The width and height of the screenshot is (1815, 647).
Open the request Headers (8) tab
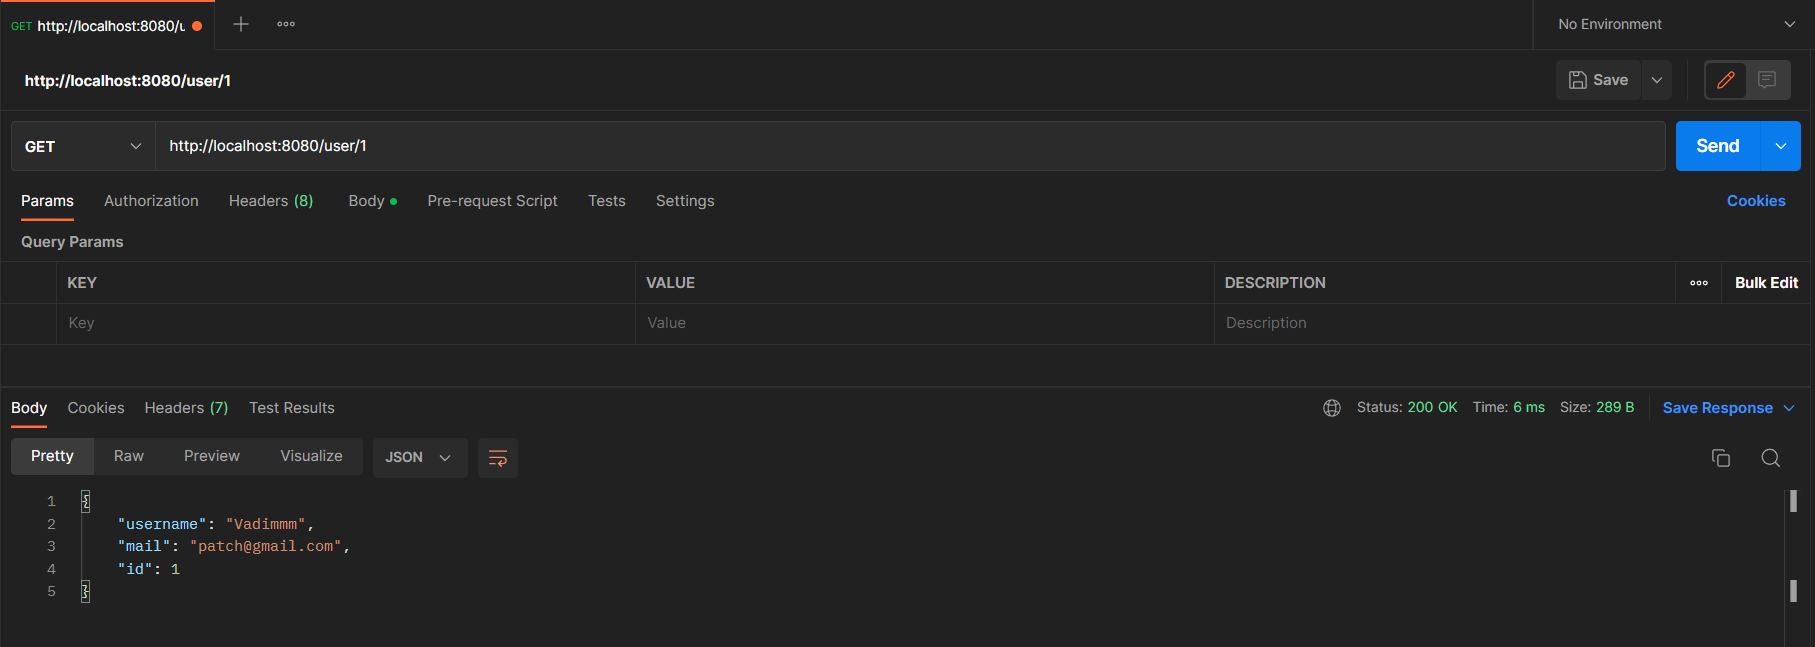(x=270, y=201)
